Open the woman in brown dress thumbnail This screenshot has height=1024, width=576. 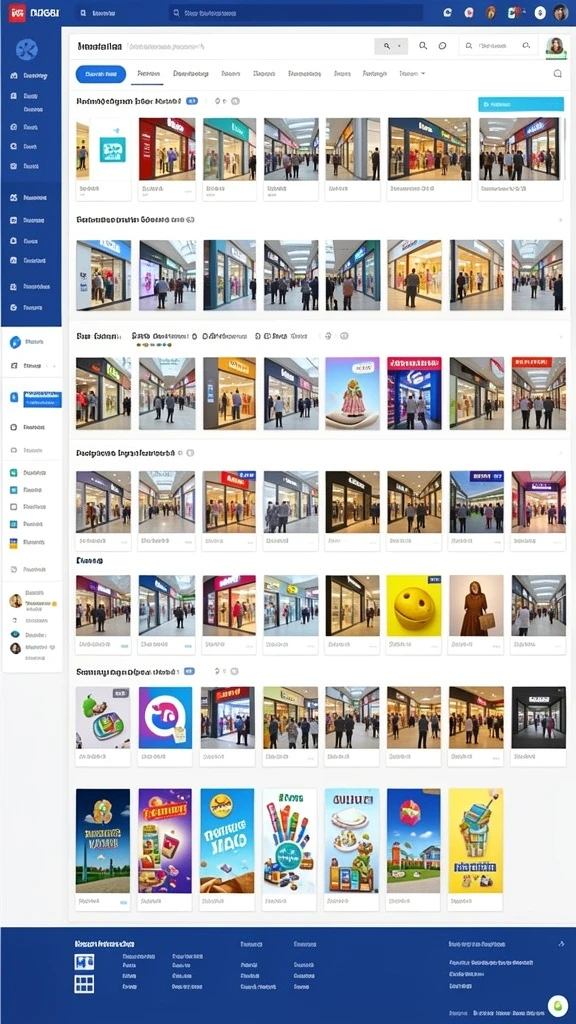(x=477, y=605)
